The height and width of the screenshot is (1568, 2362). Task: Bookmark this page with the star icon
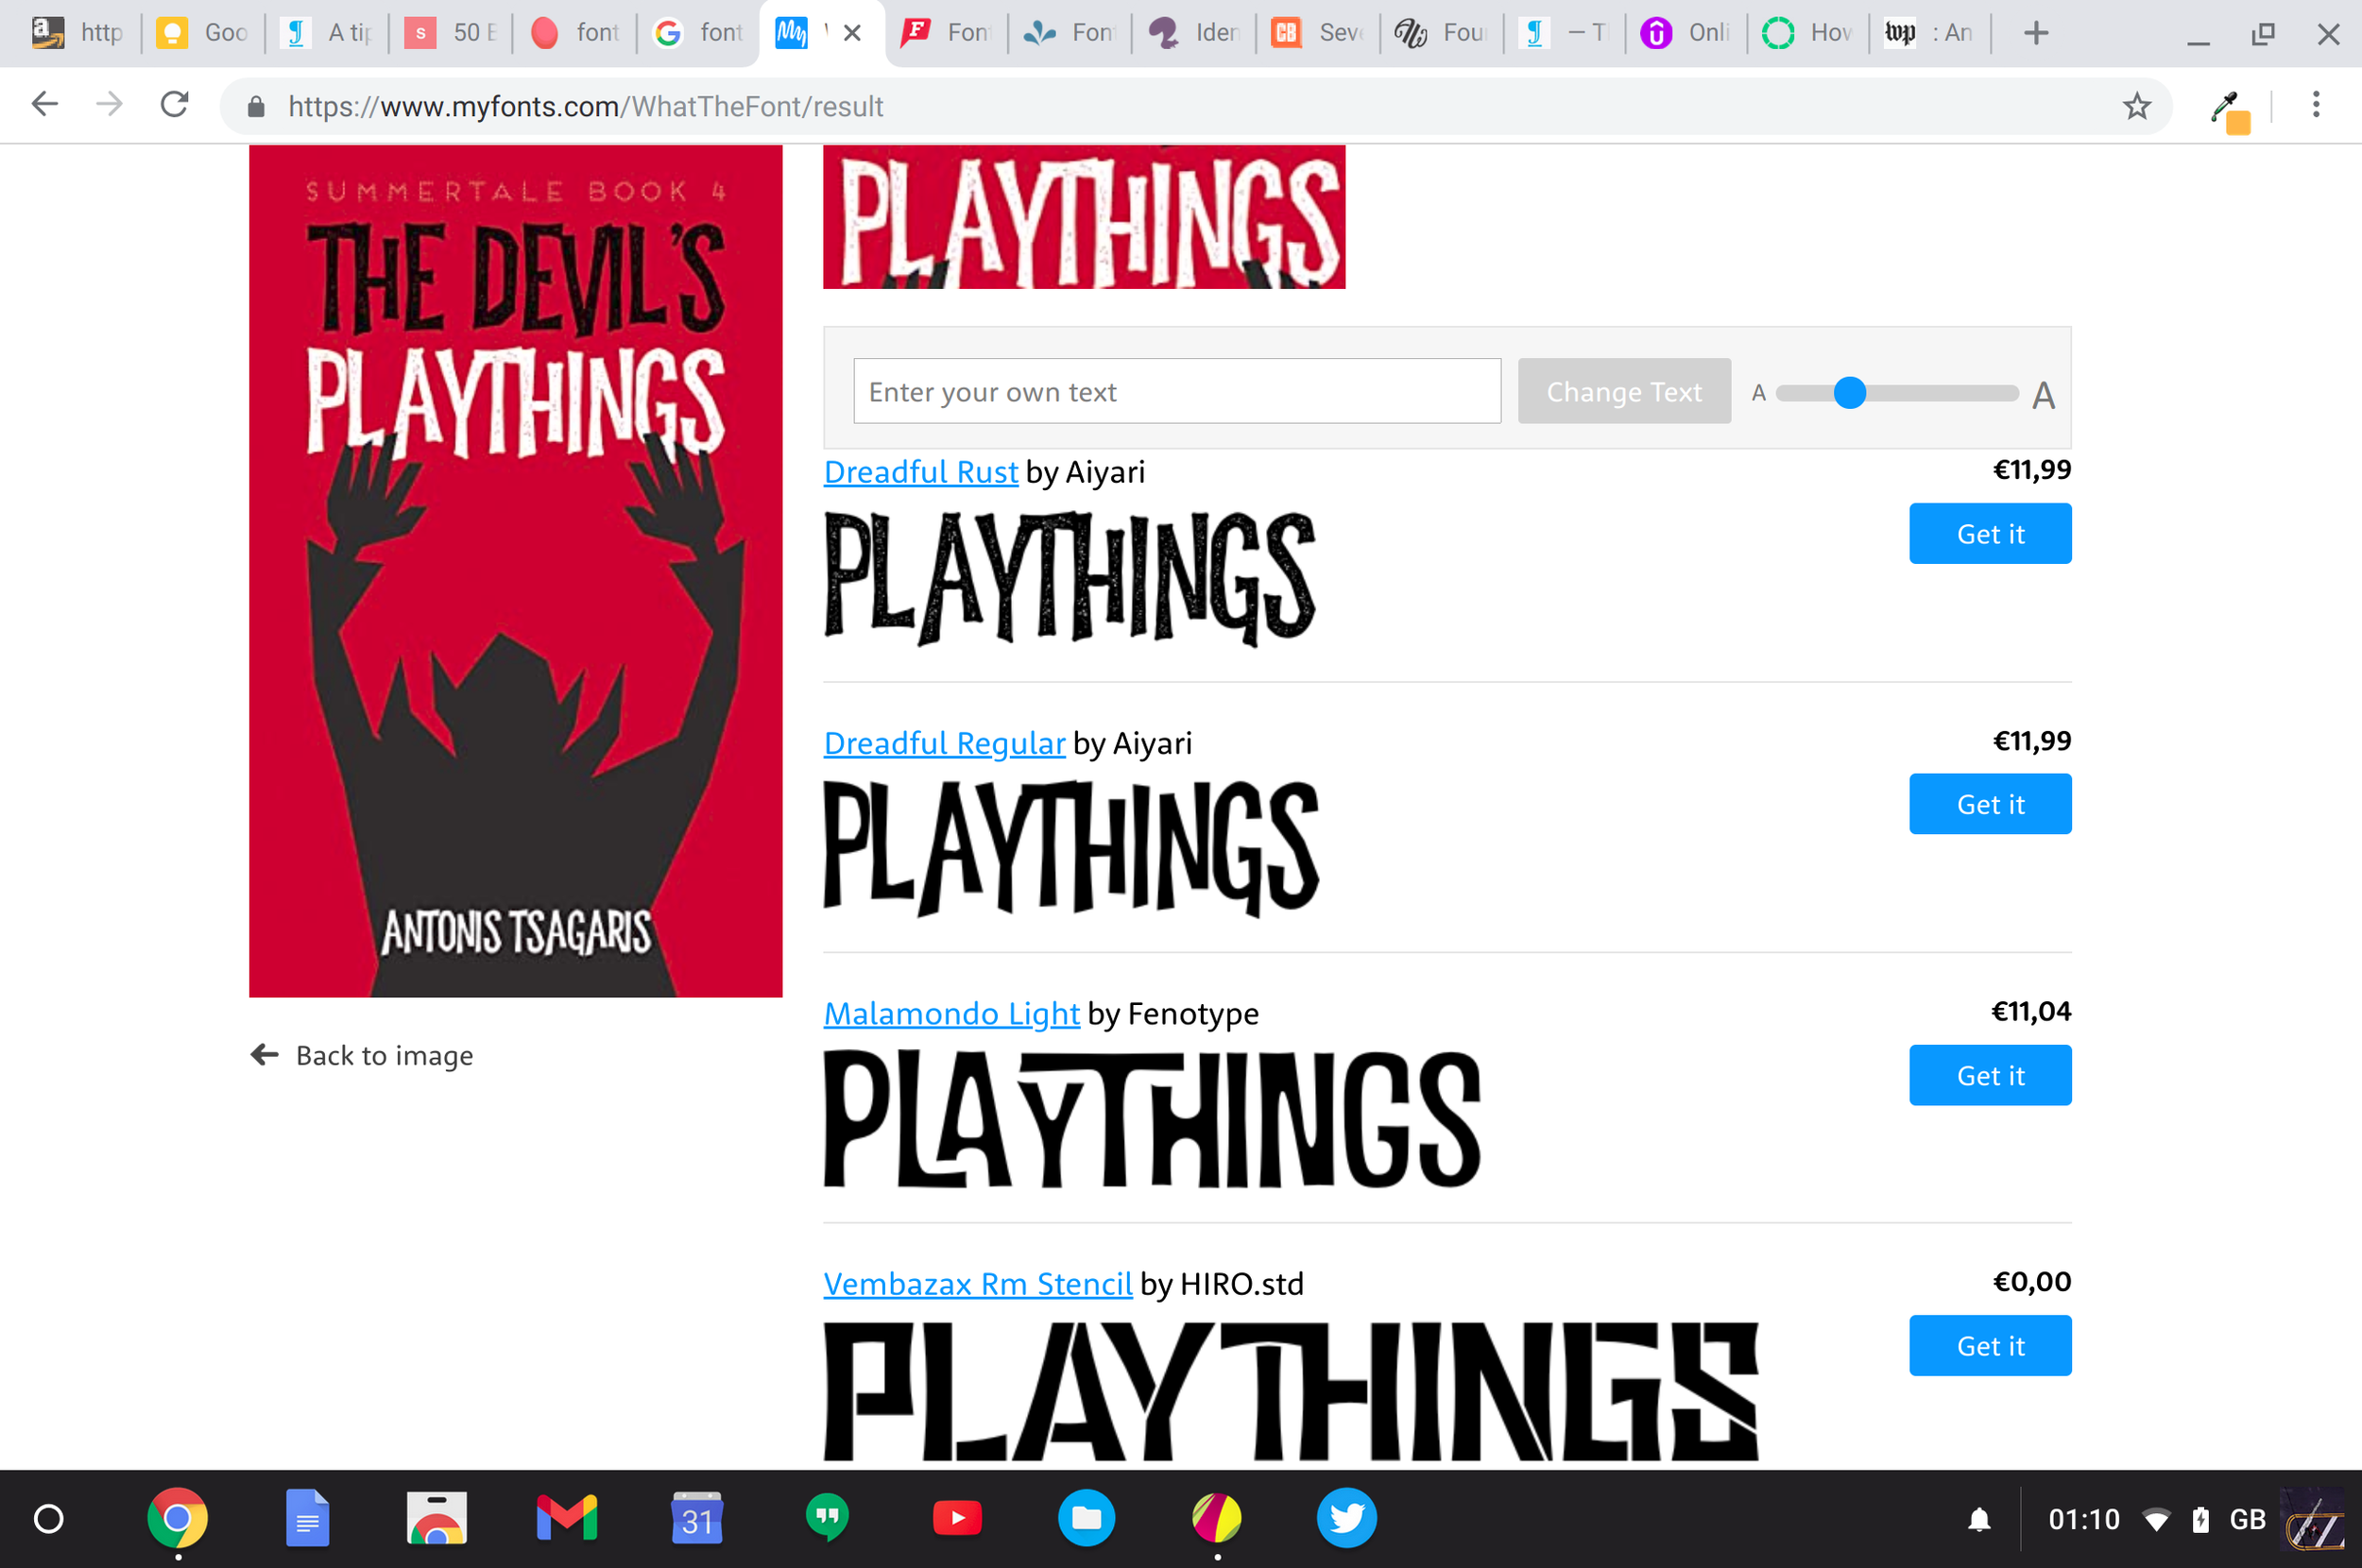click(2136, 105)
